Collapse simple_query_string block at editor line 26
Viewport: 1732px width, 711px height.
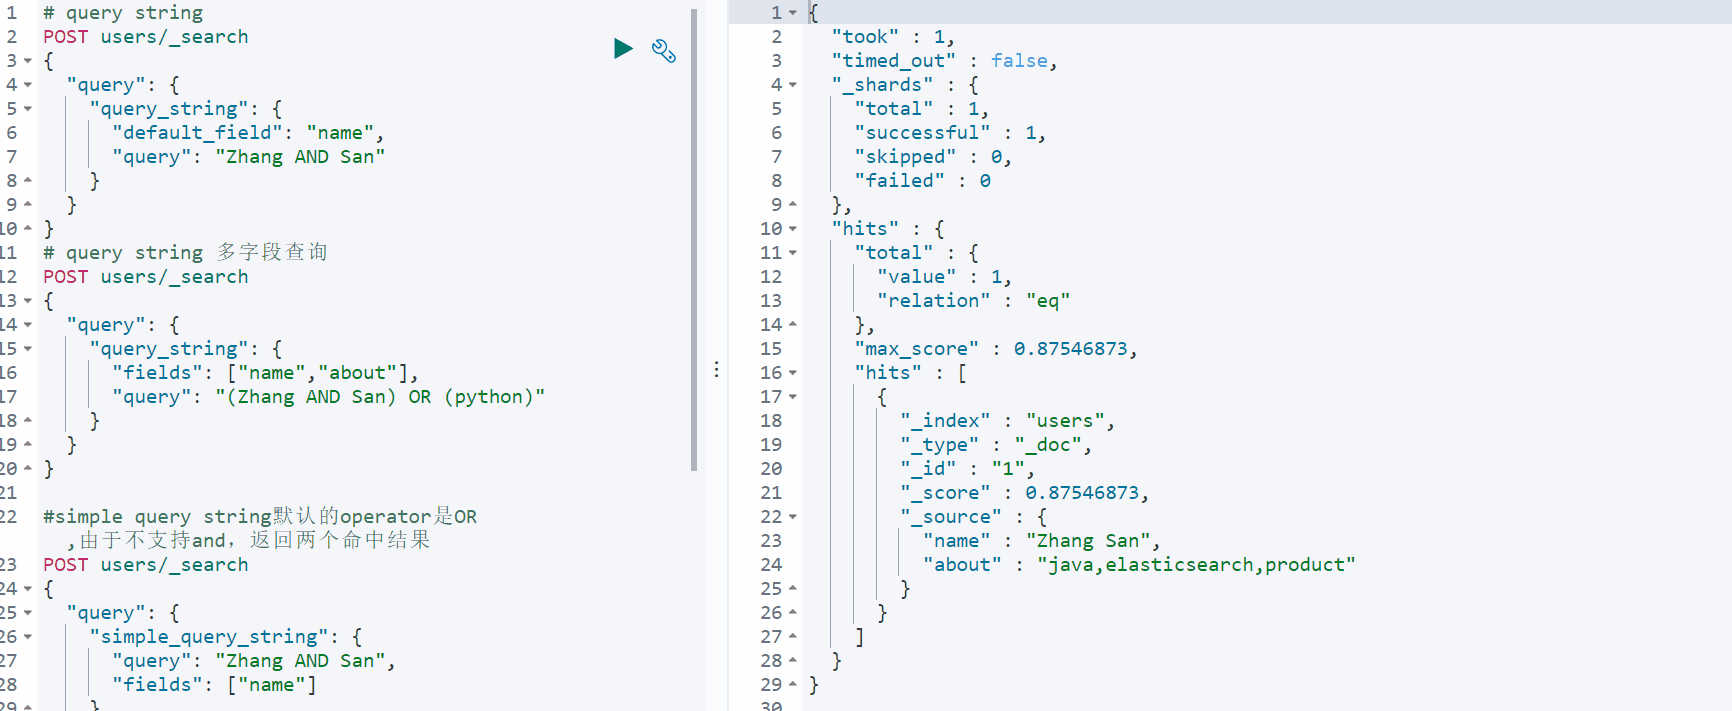(x=28, y=637)
